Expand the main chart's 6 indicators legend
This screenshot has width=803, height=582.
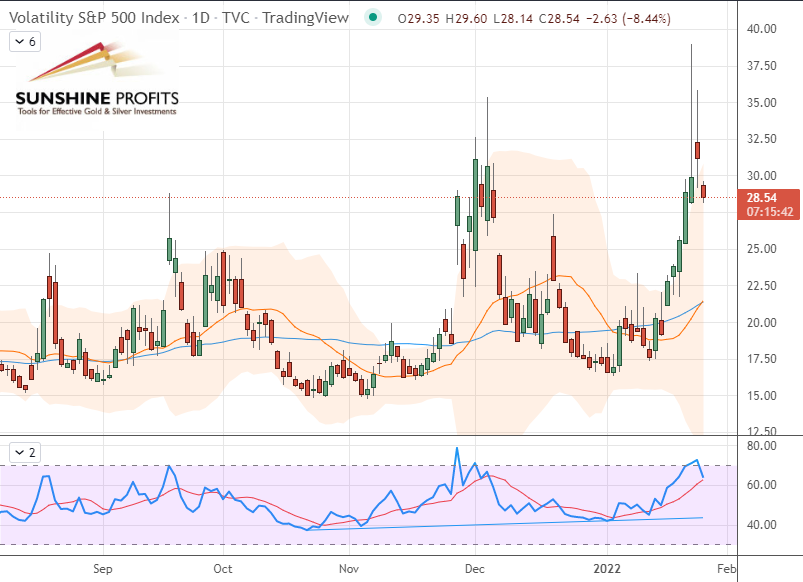[25, 41]
